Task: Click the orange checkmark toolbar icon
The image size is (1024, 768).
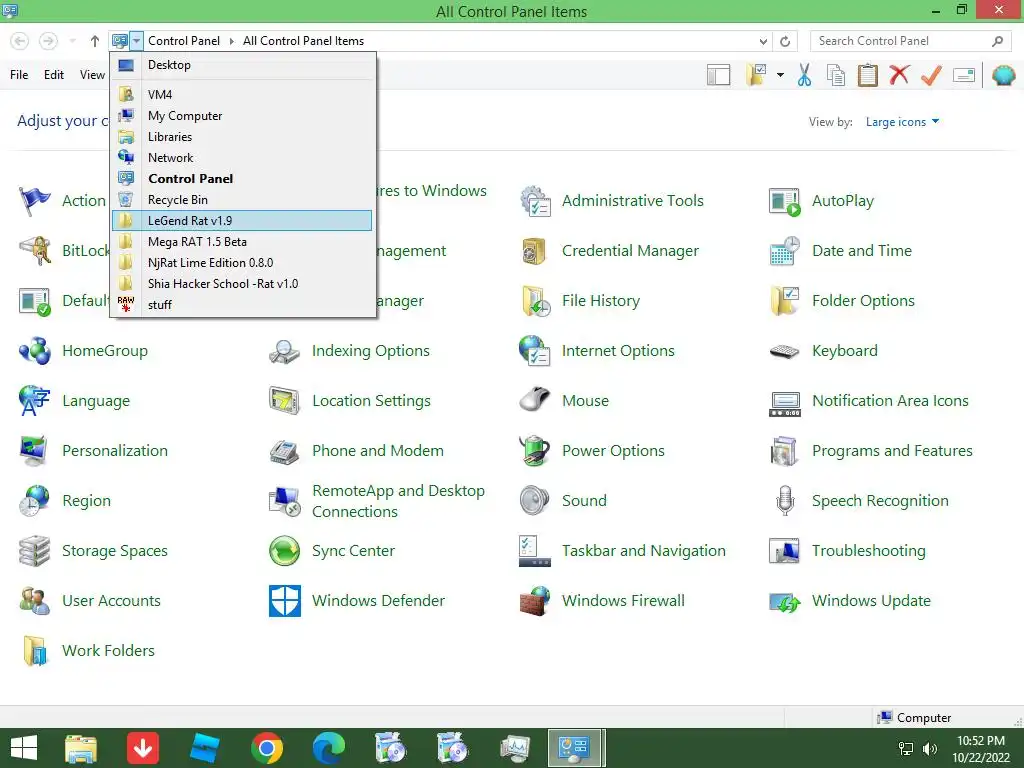Action: 931,75
